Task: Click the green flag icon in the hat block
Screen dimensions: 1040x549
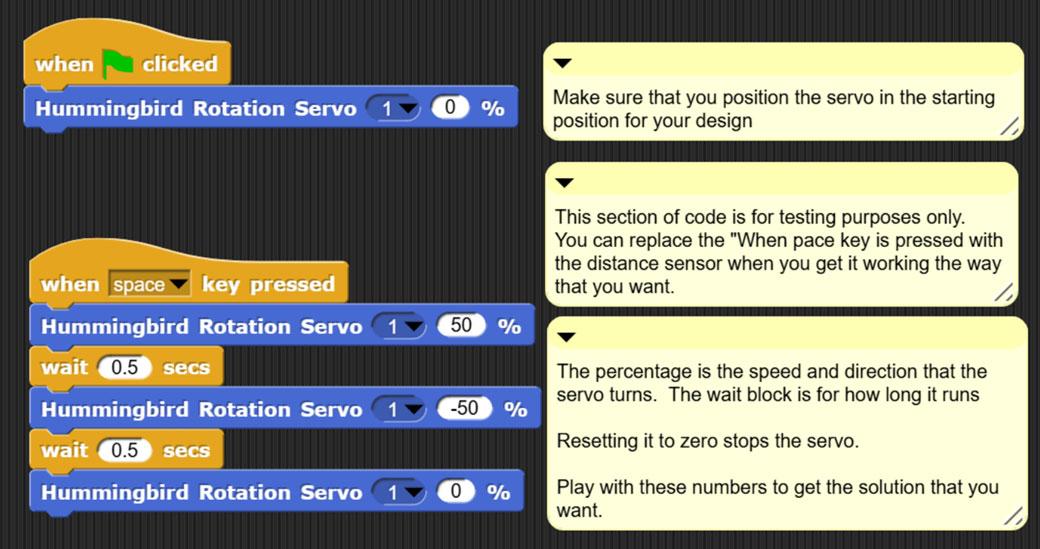Action: [118, 64]
